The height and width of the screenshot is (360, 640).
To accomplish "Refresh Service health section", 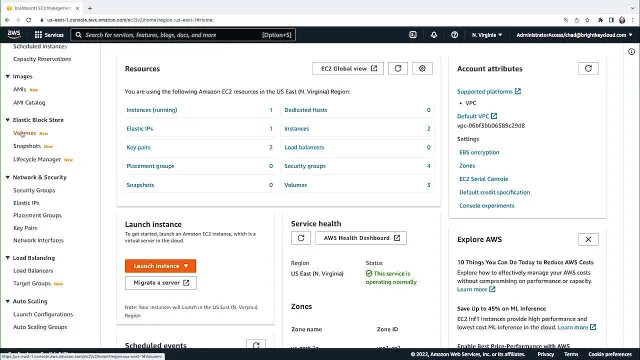I will tap(301, 238).
